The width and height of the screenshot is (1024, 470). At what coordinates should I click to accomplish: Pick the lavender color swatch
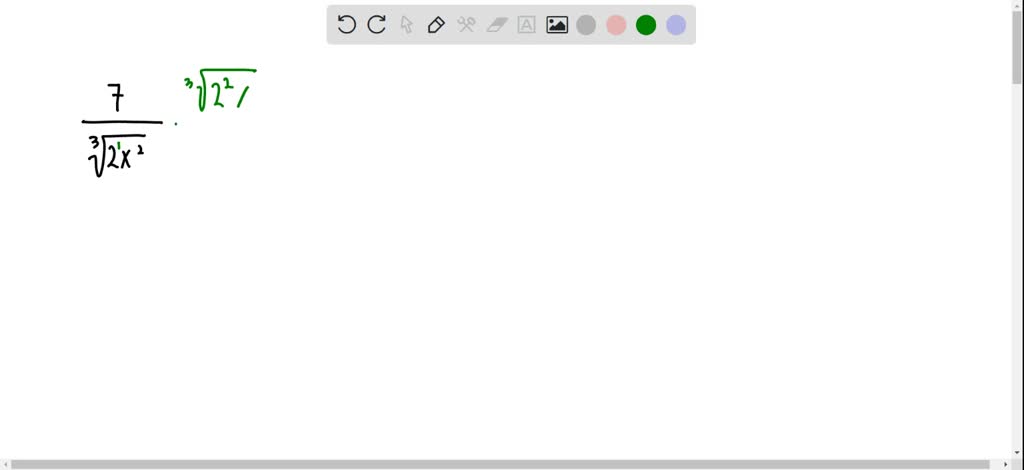pyautogui.click(x=676, y=25)
